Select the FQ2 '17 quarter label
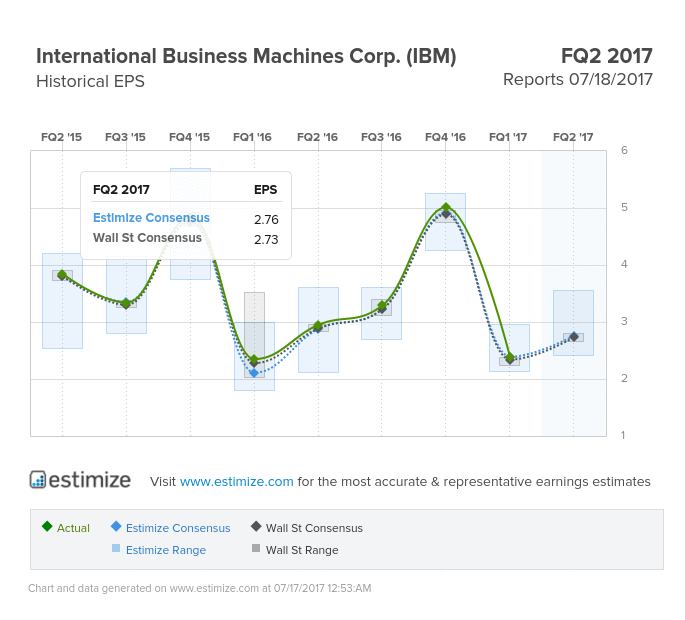 (x=573, y=137)
